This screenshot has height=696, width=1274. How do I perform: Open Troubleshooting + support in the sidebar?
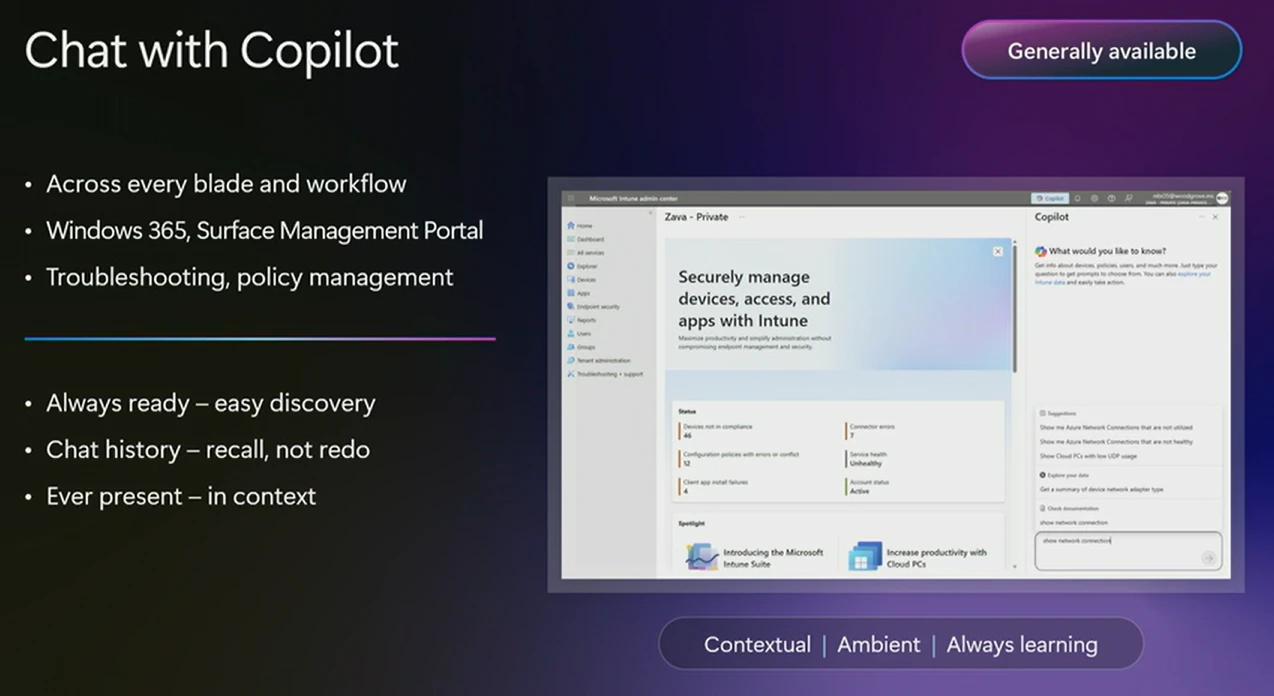pos(605,374)
